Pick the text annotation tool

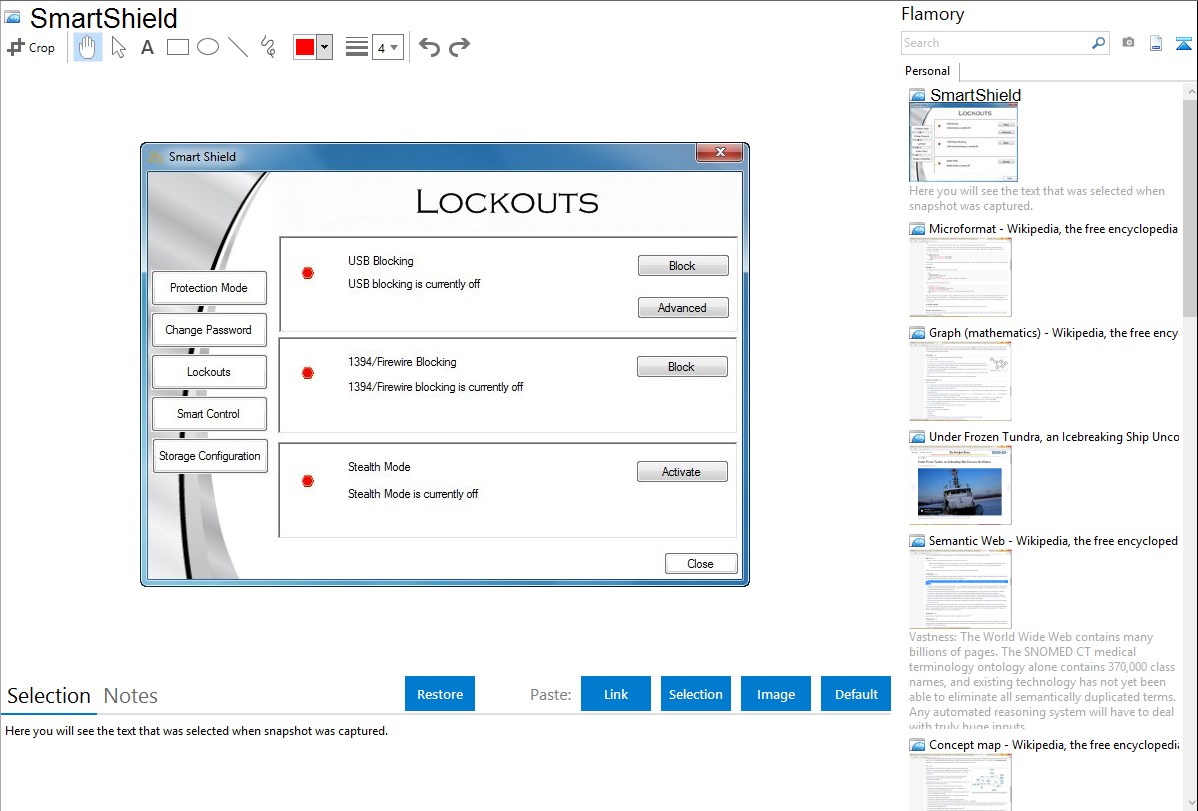click(x=147, y=47)
